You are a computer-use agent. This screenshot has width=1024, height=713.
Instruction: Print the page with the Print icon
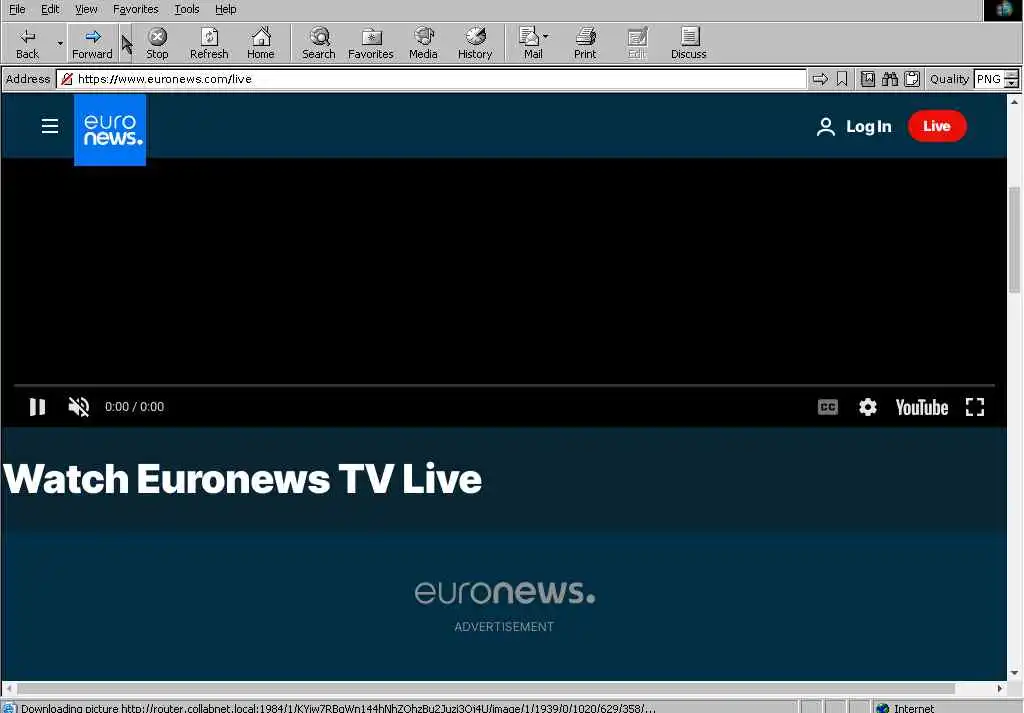point(585,43)
